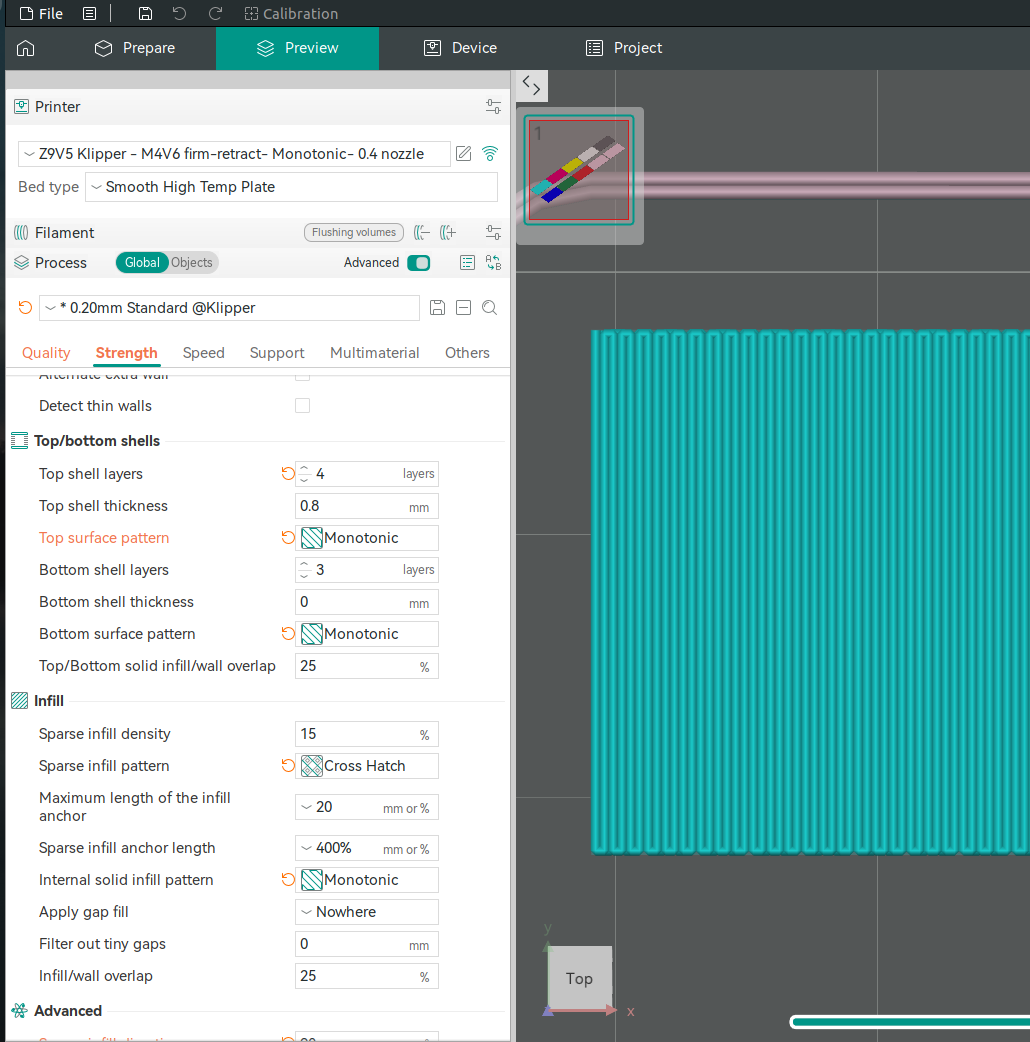The width and height of the screenshot is (1030, 1042).
Task: Reset Internal solid infill pattern value
Action: pyautogui.click(x=288, y=880)
